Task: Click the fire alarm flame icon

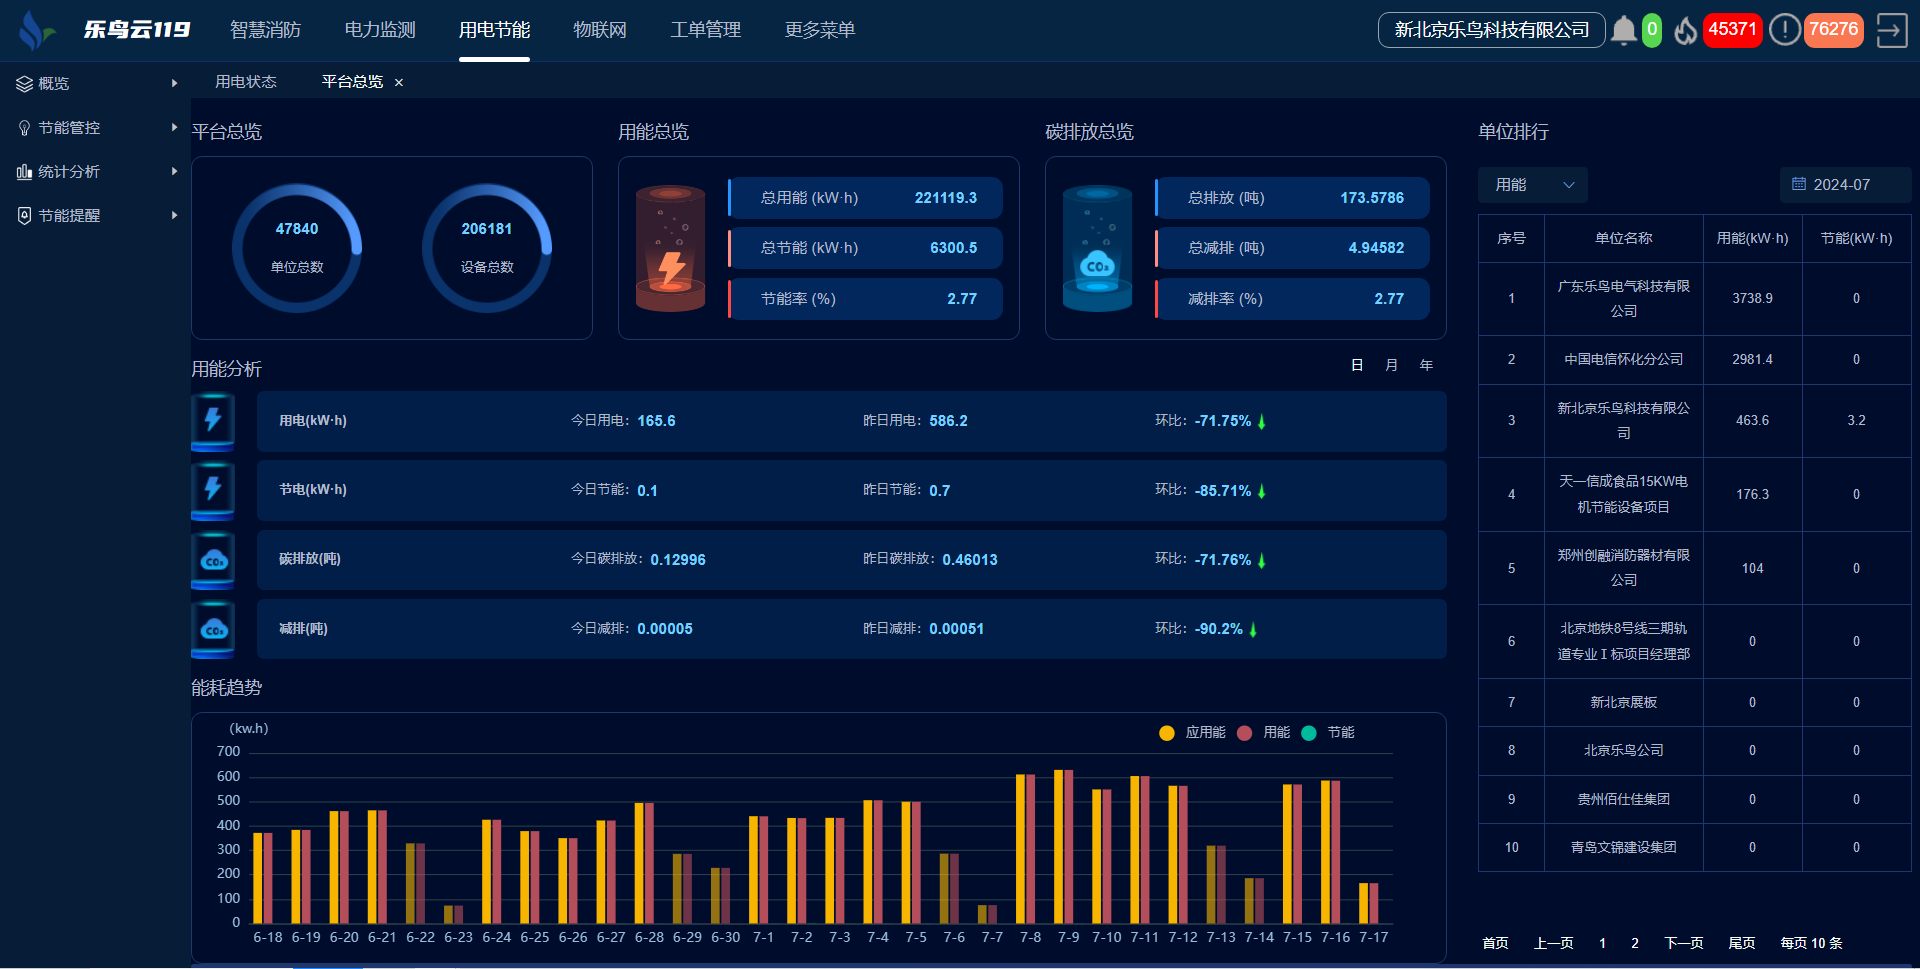Action: point(1685,31)
